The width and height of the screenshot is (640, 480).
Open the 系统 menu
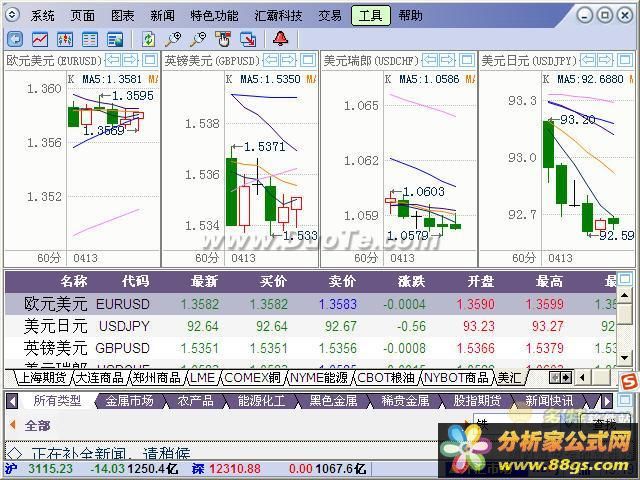[x=42, y=16]
